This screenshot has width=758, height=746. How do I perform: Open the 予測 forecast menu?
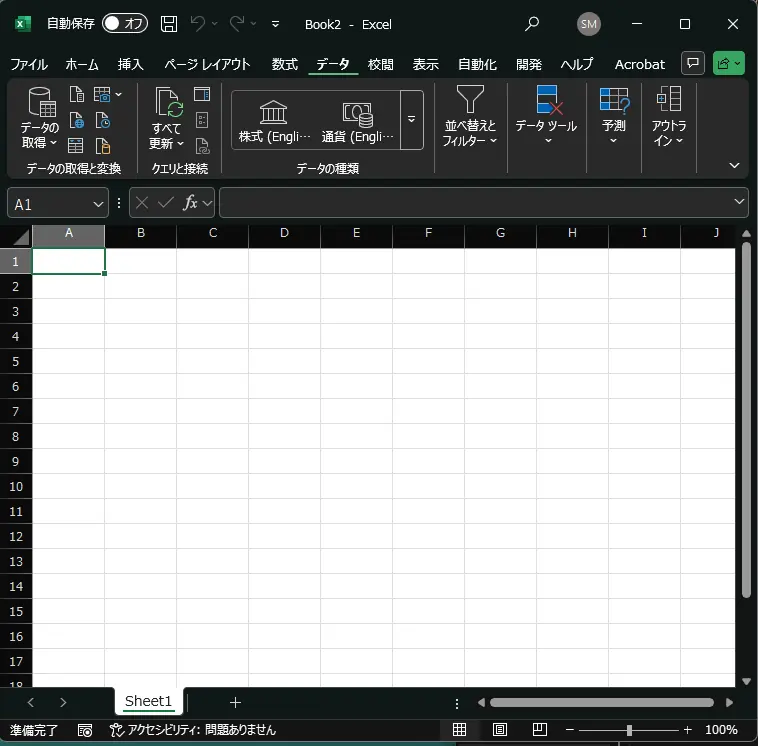tap(613, 115)
